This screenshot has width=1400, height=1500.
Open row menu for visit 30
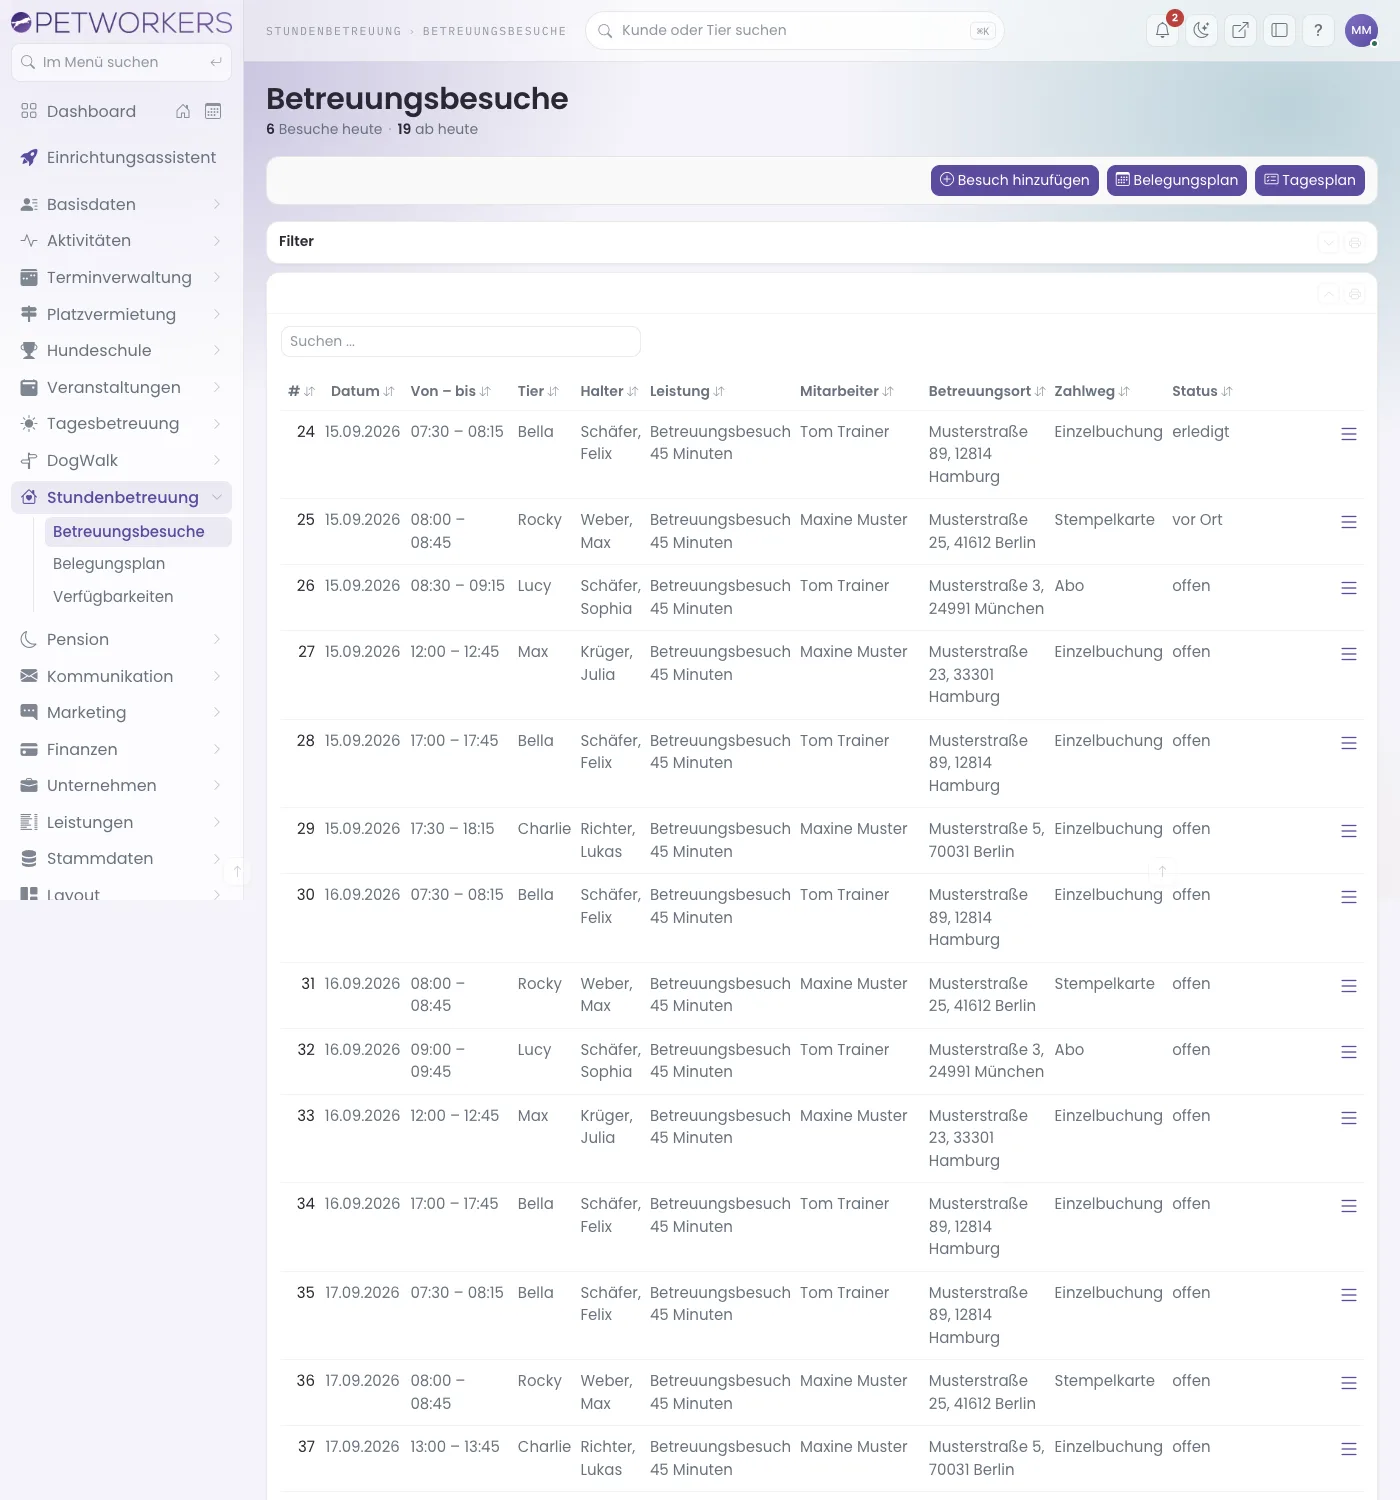coord(1349,897)
